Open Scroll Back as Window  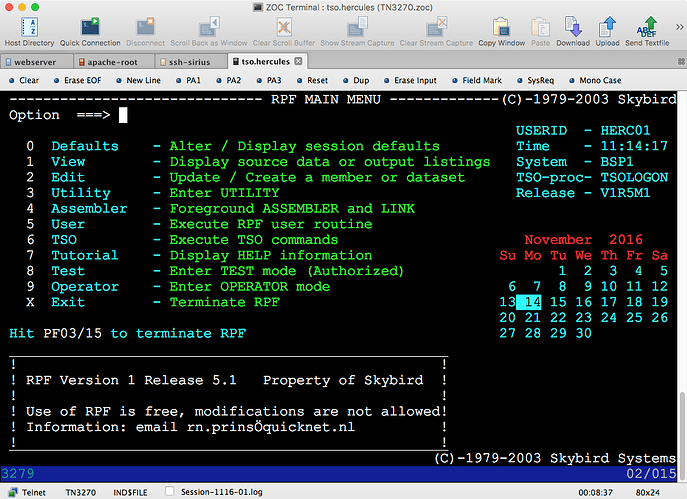209,27
